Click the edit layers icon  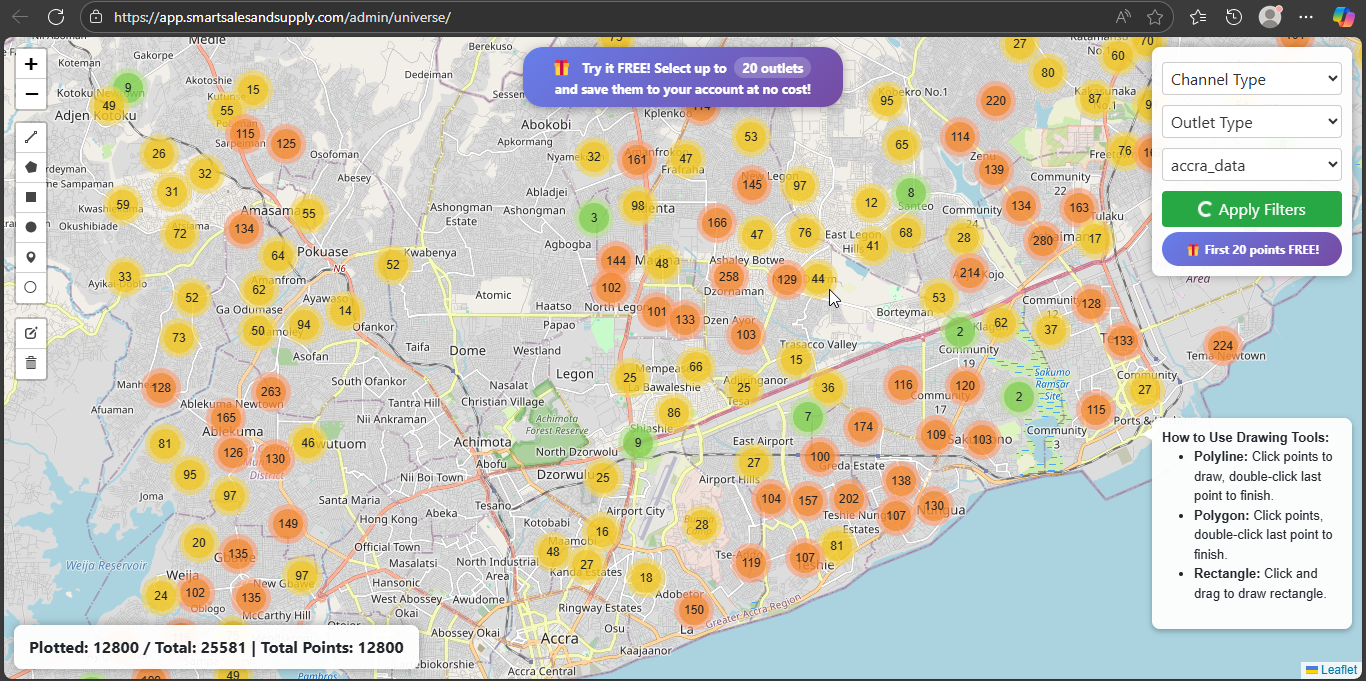pyautogui.click(x=31, y=333)
